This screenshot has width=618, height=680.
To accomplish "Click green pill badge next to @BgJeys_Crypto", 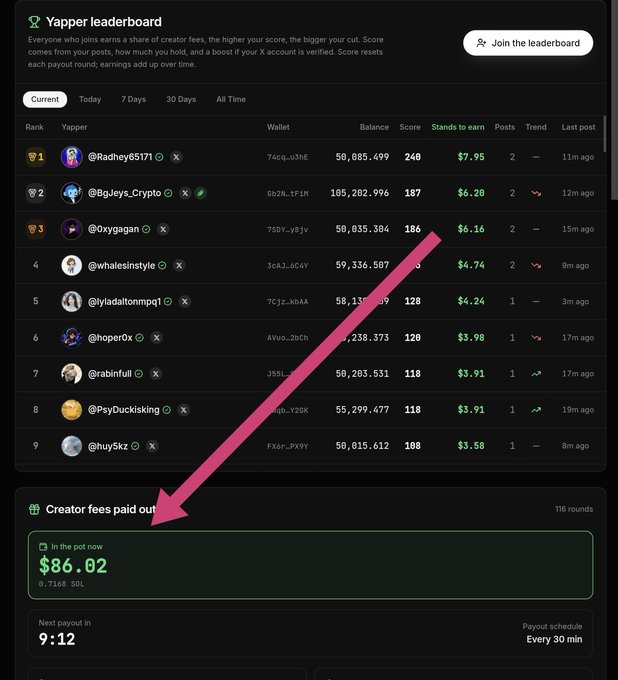I will [x=200, y=193].
